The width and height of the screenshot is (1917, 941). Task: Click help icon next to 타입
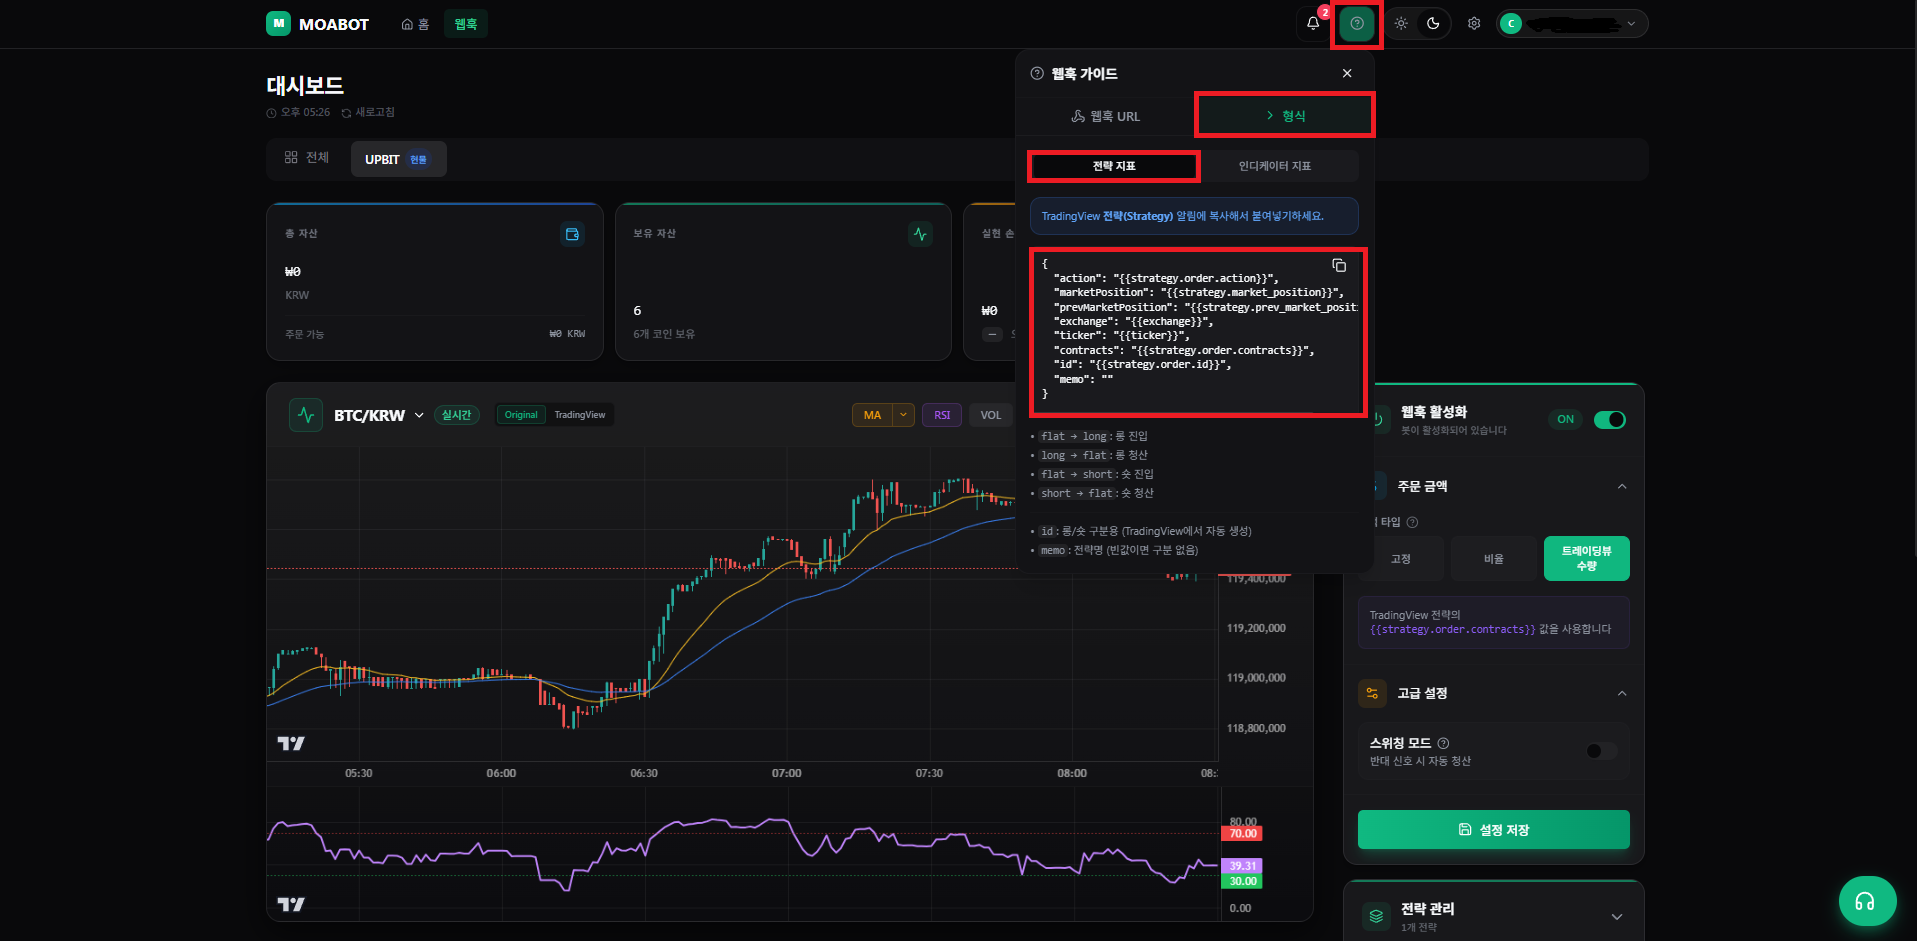point(1412,522)
